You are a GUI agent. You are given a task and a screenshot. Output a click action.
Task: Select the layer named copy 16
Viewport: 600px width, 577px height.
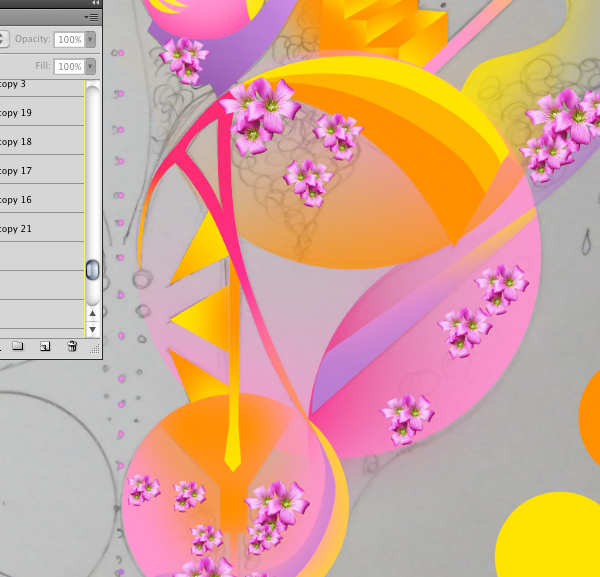pyautogui.click(x=42, y=199)
